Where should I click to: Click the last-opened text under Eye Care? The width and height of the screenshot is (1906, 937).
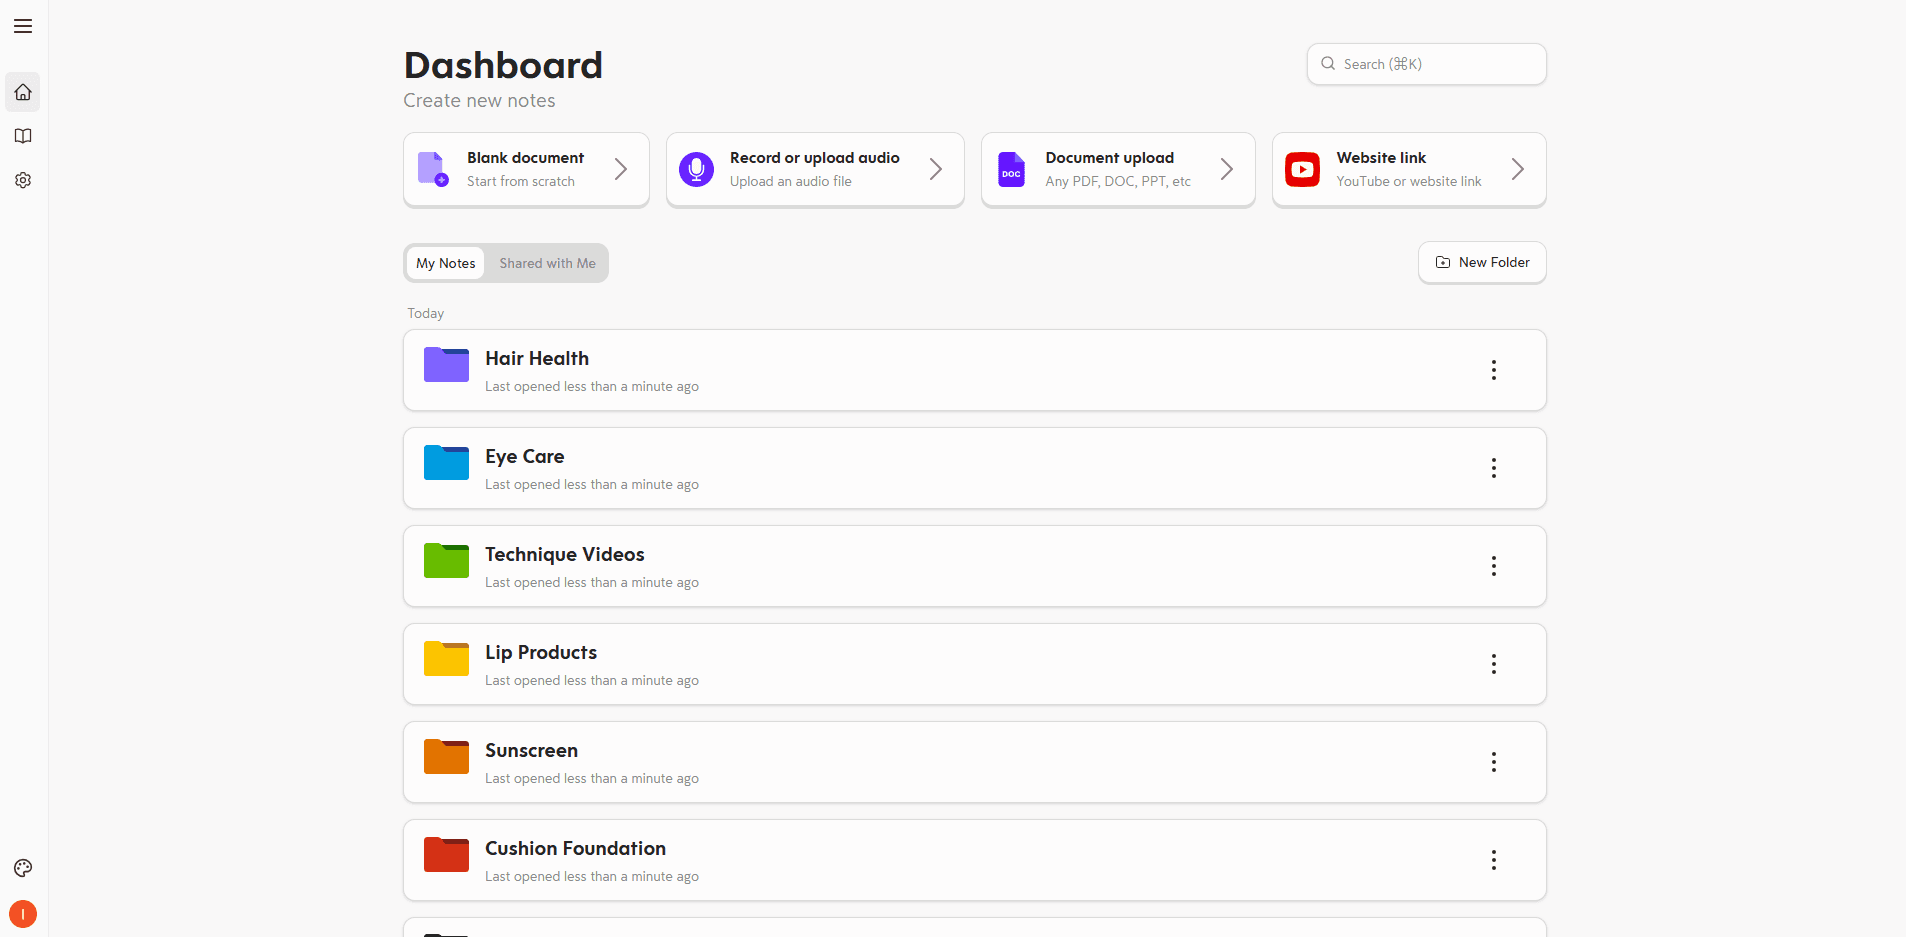[592, 485]
